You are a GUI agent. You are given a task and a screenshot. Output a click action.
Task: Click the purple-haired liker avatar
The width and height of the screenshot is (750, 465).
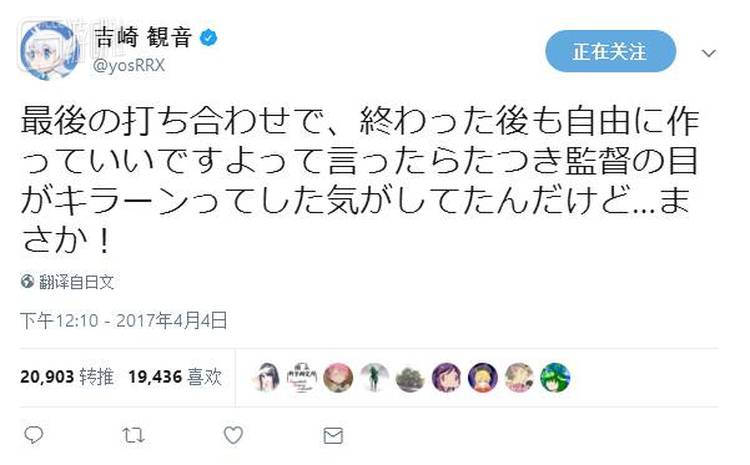(x=447, y=377)
